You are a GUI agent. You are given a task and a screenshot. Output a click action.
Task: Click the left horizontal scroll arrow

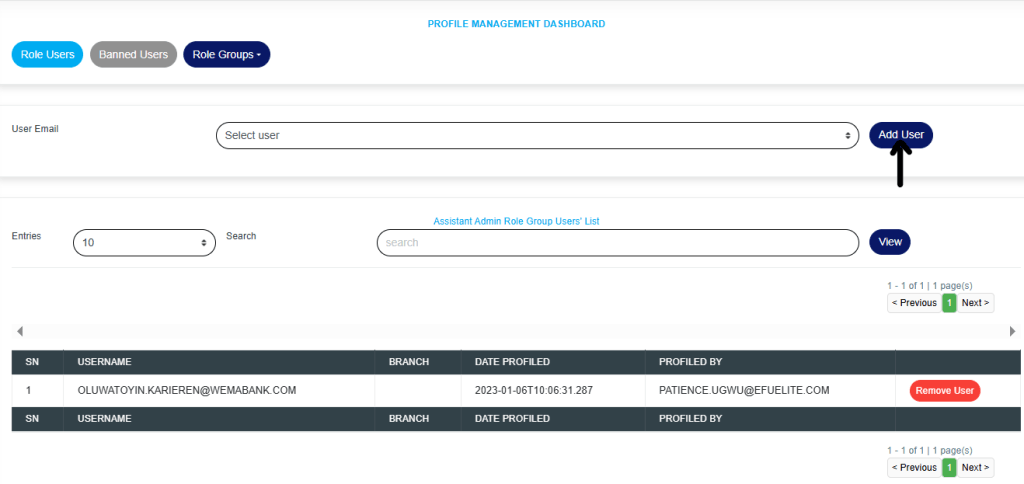pos(20,331)
